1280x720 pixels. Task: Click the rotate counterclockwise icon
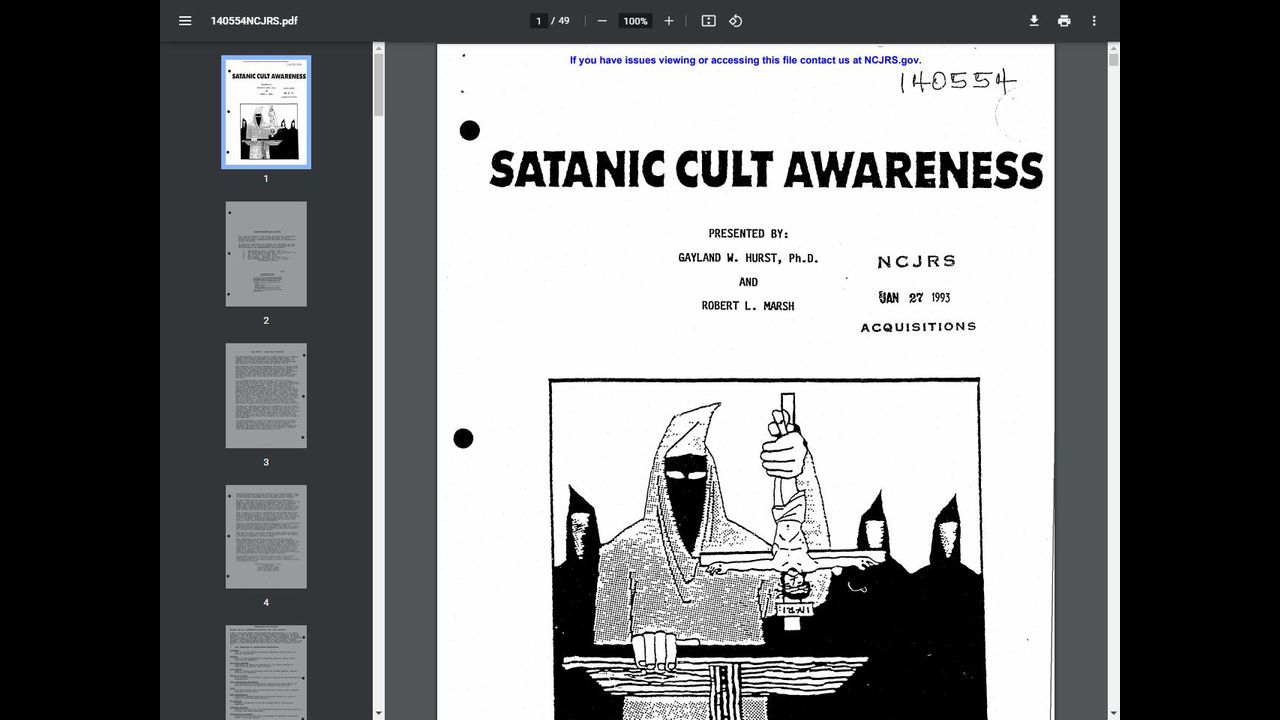coord(735,21)
